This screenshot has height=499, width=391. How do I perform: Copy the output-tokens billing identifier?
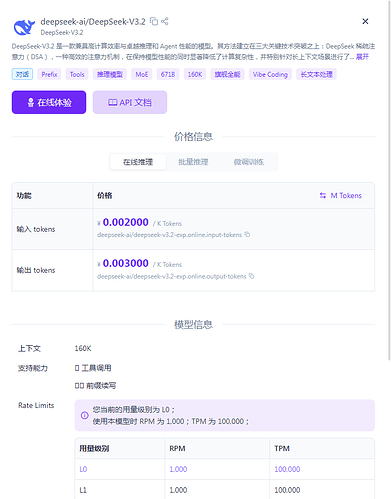252,276
